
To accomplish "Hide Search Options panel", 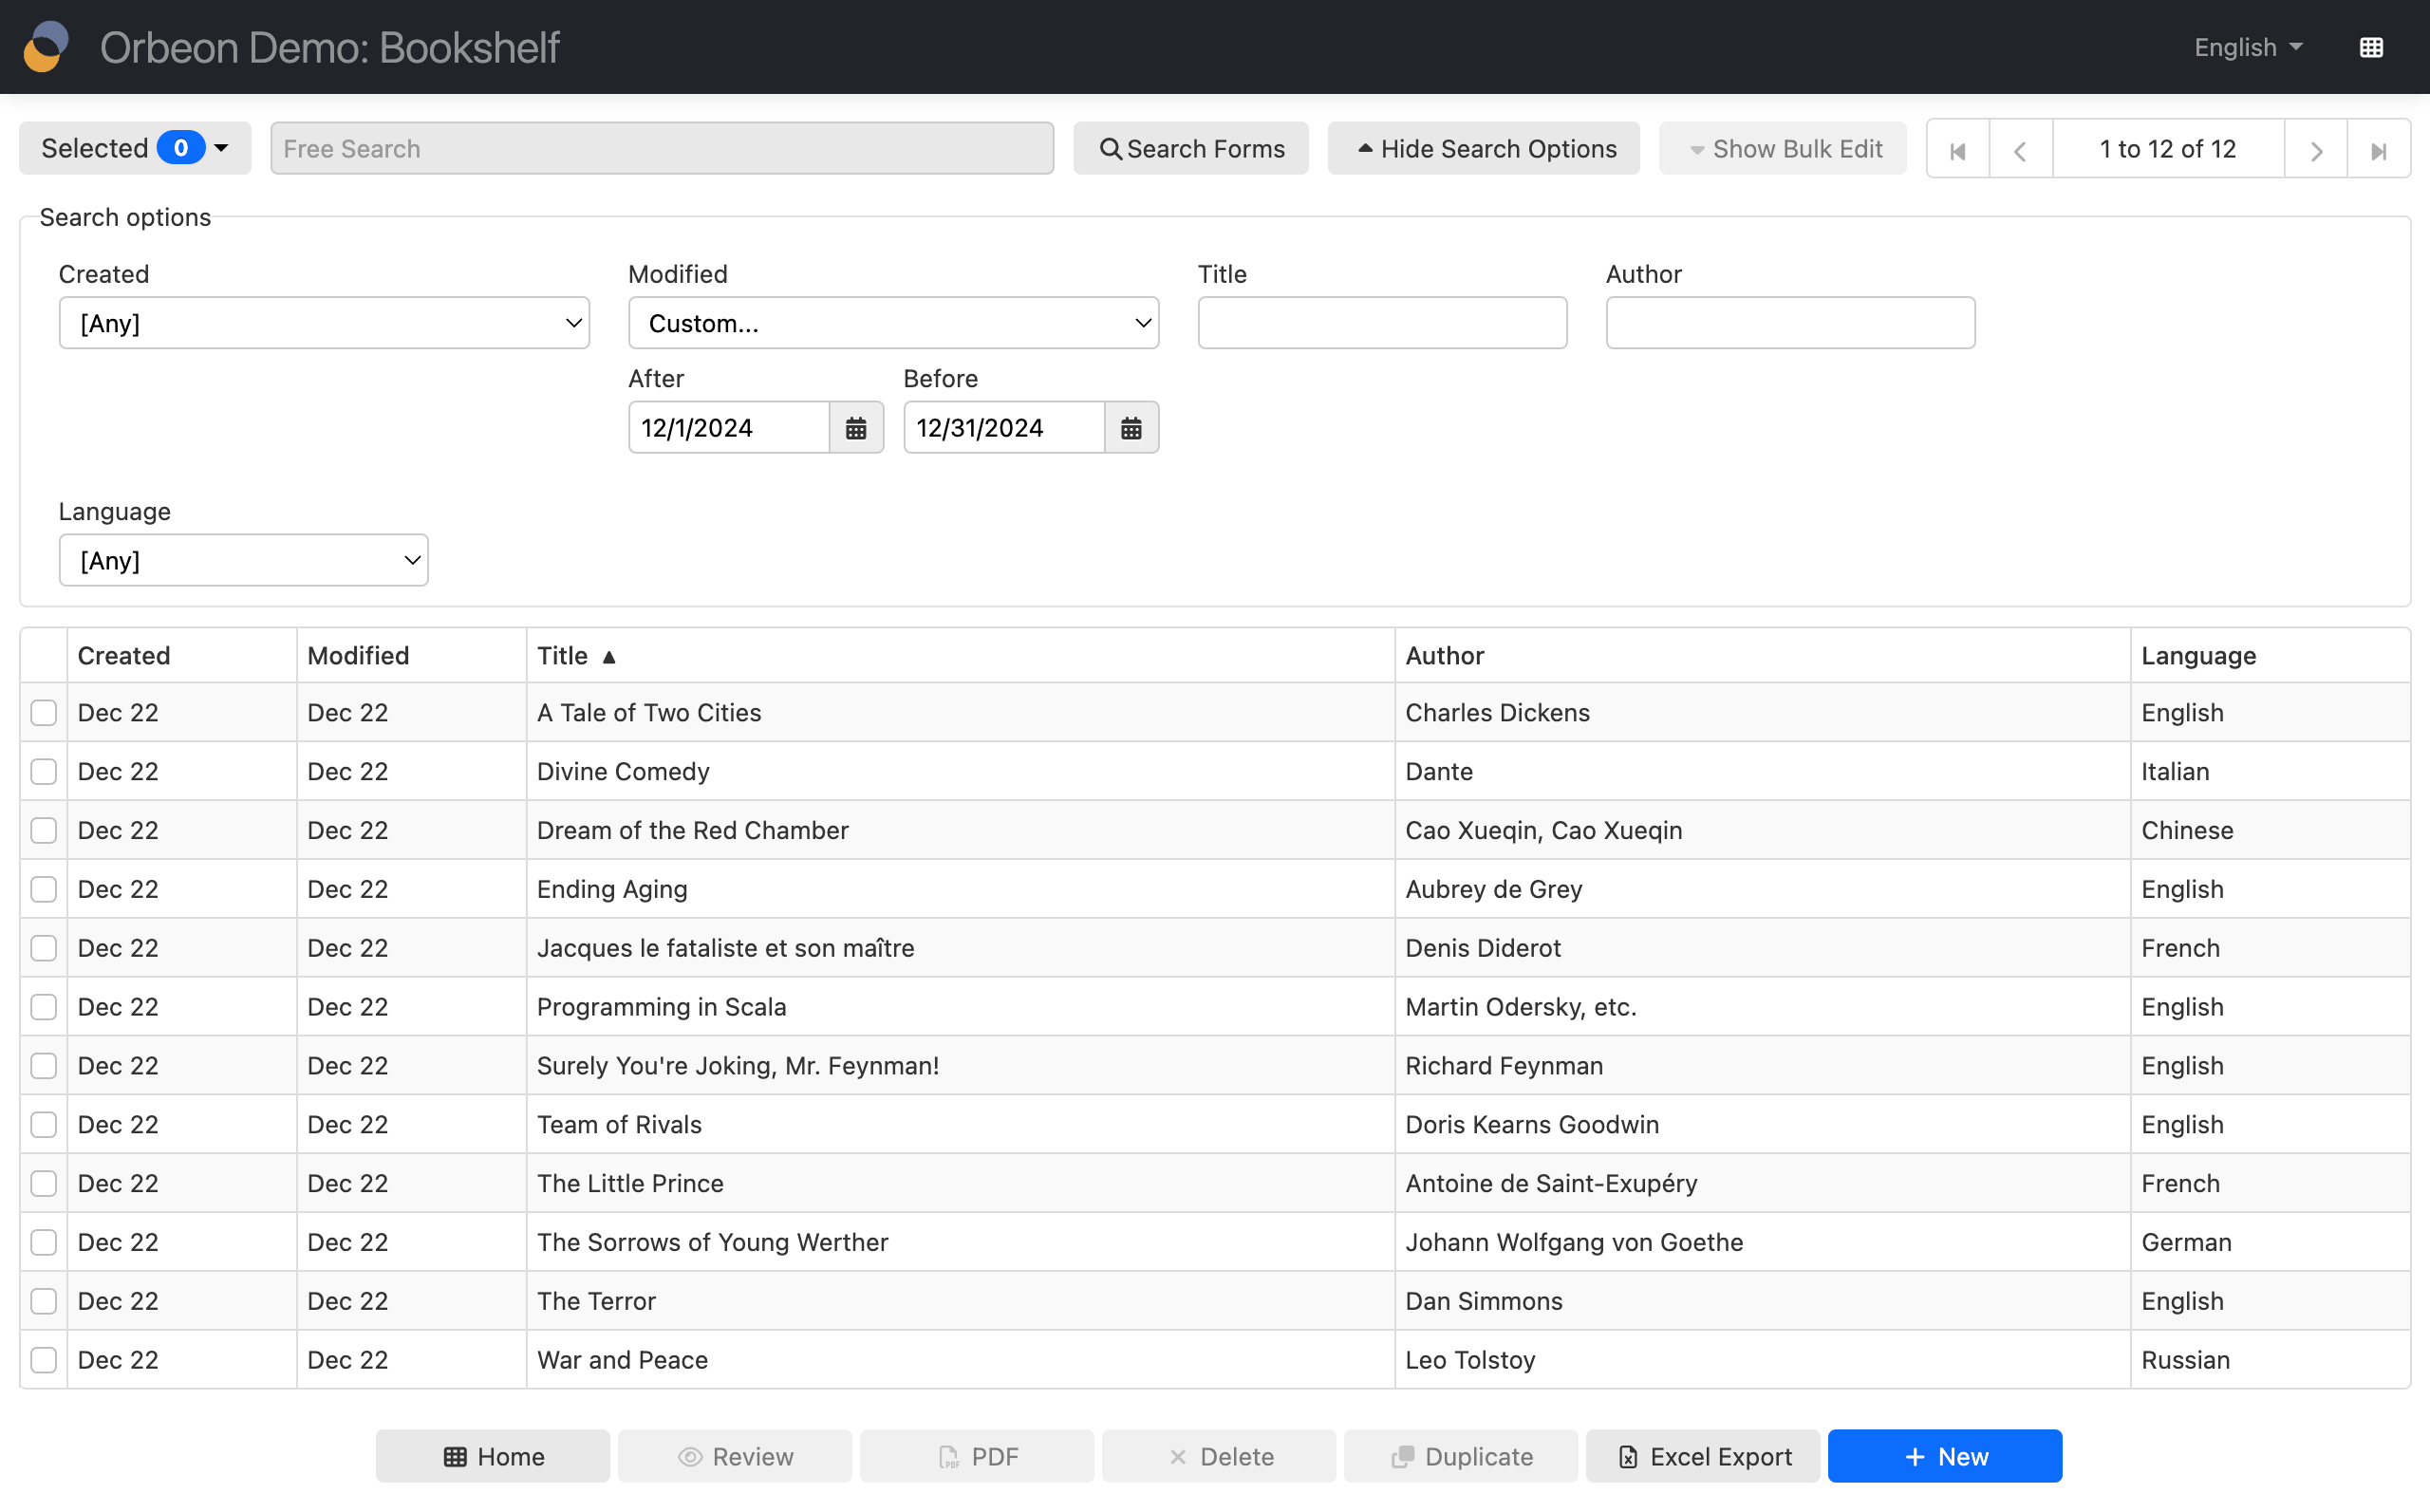I will tap(1484, 148).
